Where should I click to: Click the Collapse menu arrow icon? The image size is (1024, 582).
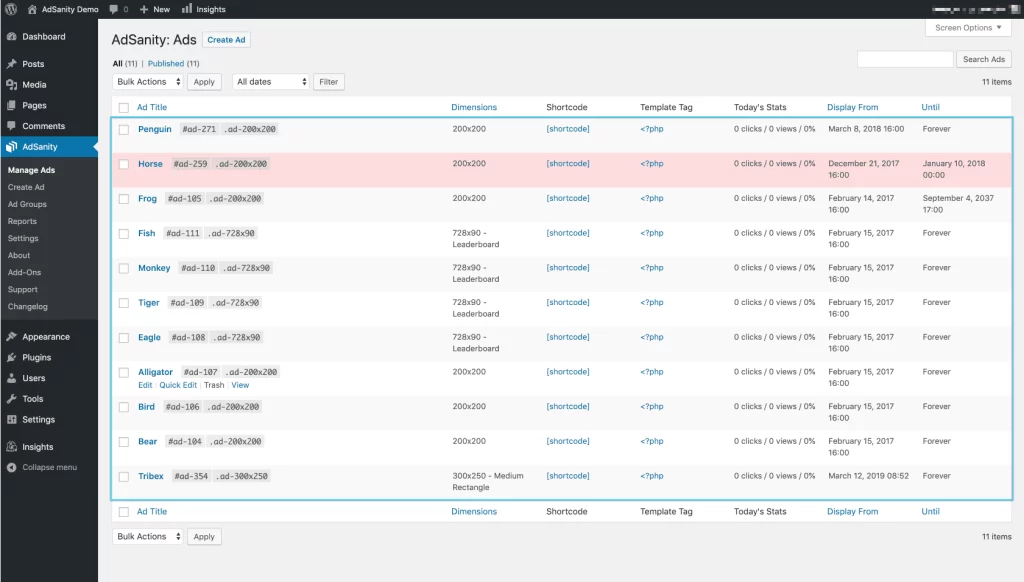[x=12, y=467]
